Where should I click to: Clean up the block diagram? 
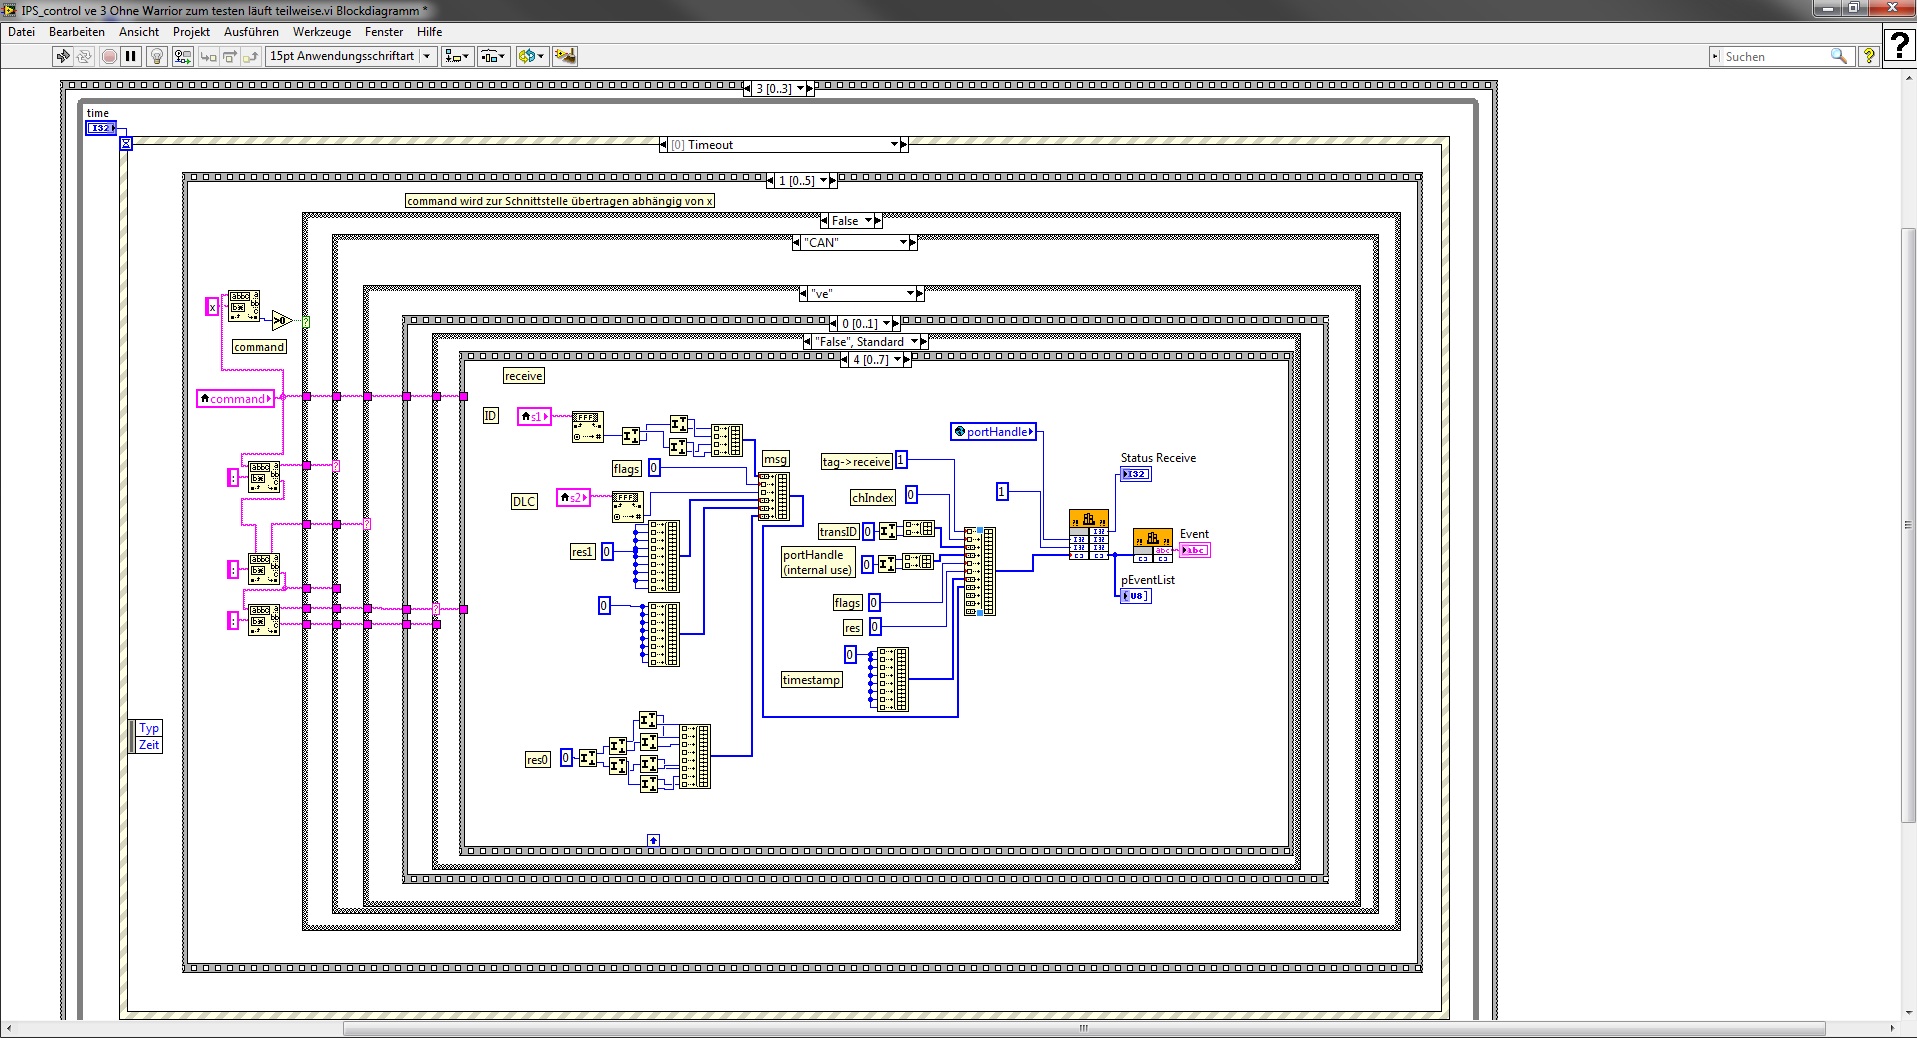(565, 56)
